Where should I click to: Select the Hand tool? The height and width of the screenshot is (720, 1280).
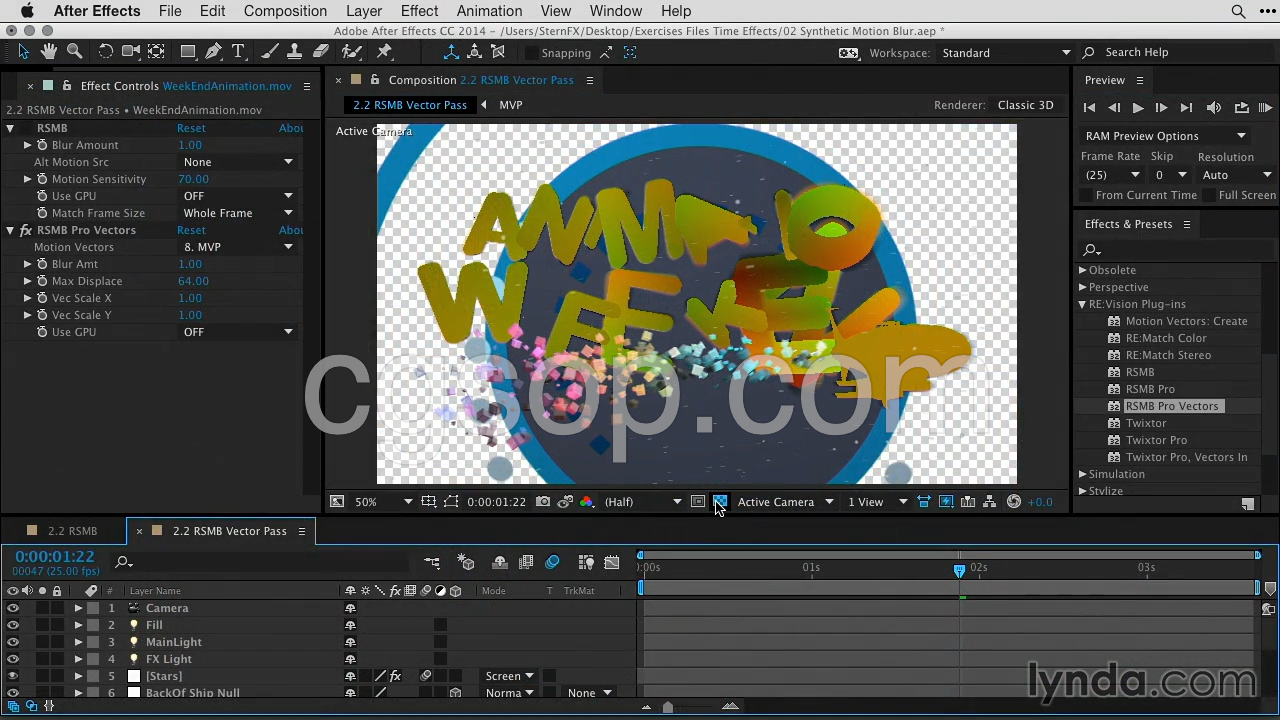[x=49, y=52]
